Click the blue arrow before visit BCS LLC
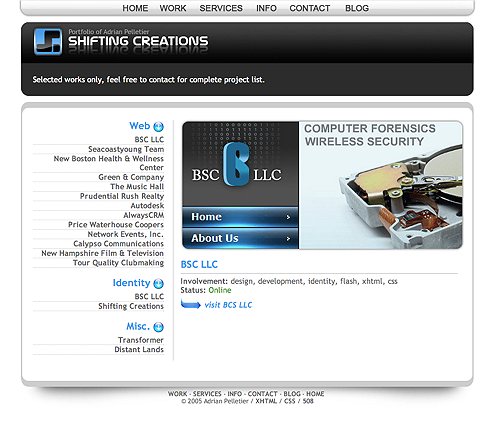This screenshot has height=422, width=500. click(x=190, y=304)
